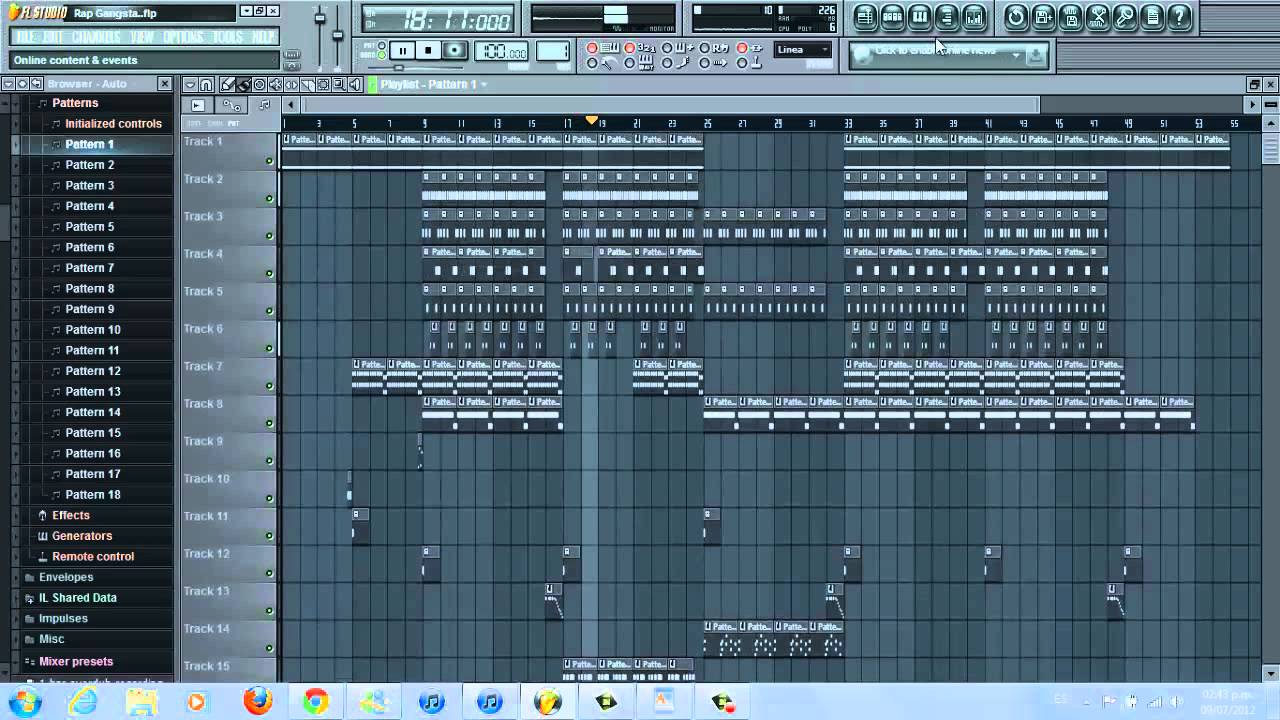1280x720 pixels.
Task: Select Pattern 5 in Browser list
Action: (90, 227)
